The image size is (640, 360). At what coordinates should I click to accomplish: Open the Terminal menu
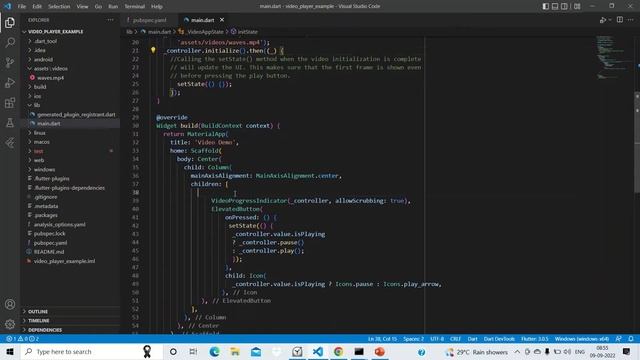pyautogui.click(x=135, y=7)
